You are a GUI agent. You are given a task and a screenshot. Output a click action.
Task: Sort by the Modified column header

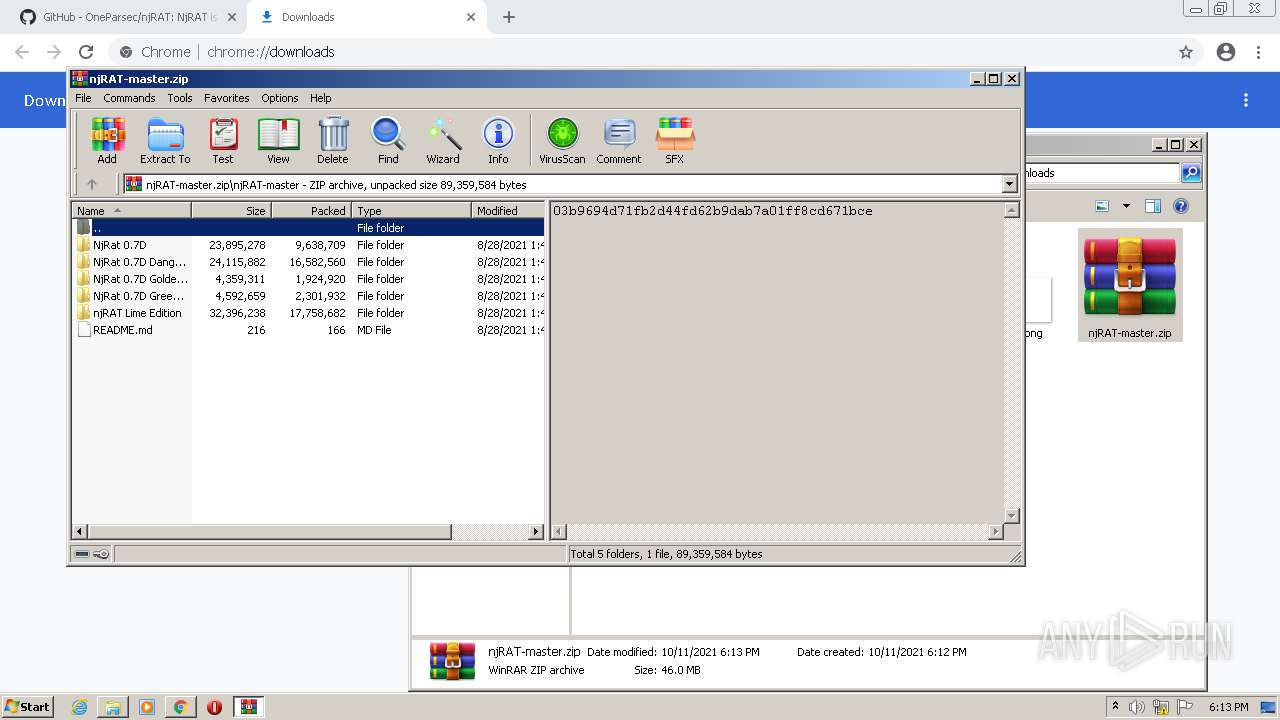tap(508, 210)
